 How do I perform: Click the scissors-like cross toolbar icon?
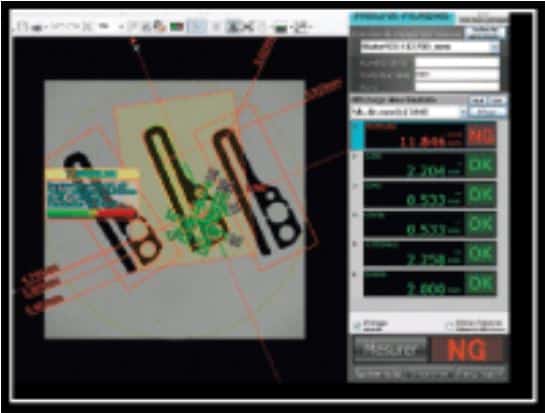click(x=248, y=26)
